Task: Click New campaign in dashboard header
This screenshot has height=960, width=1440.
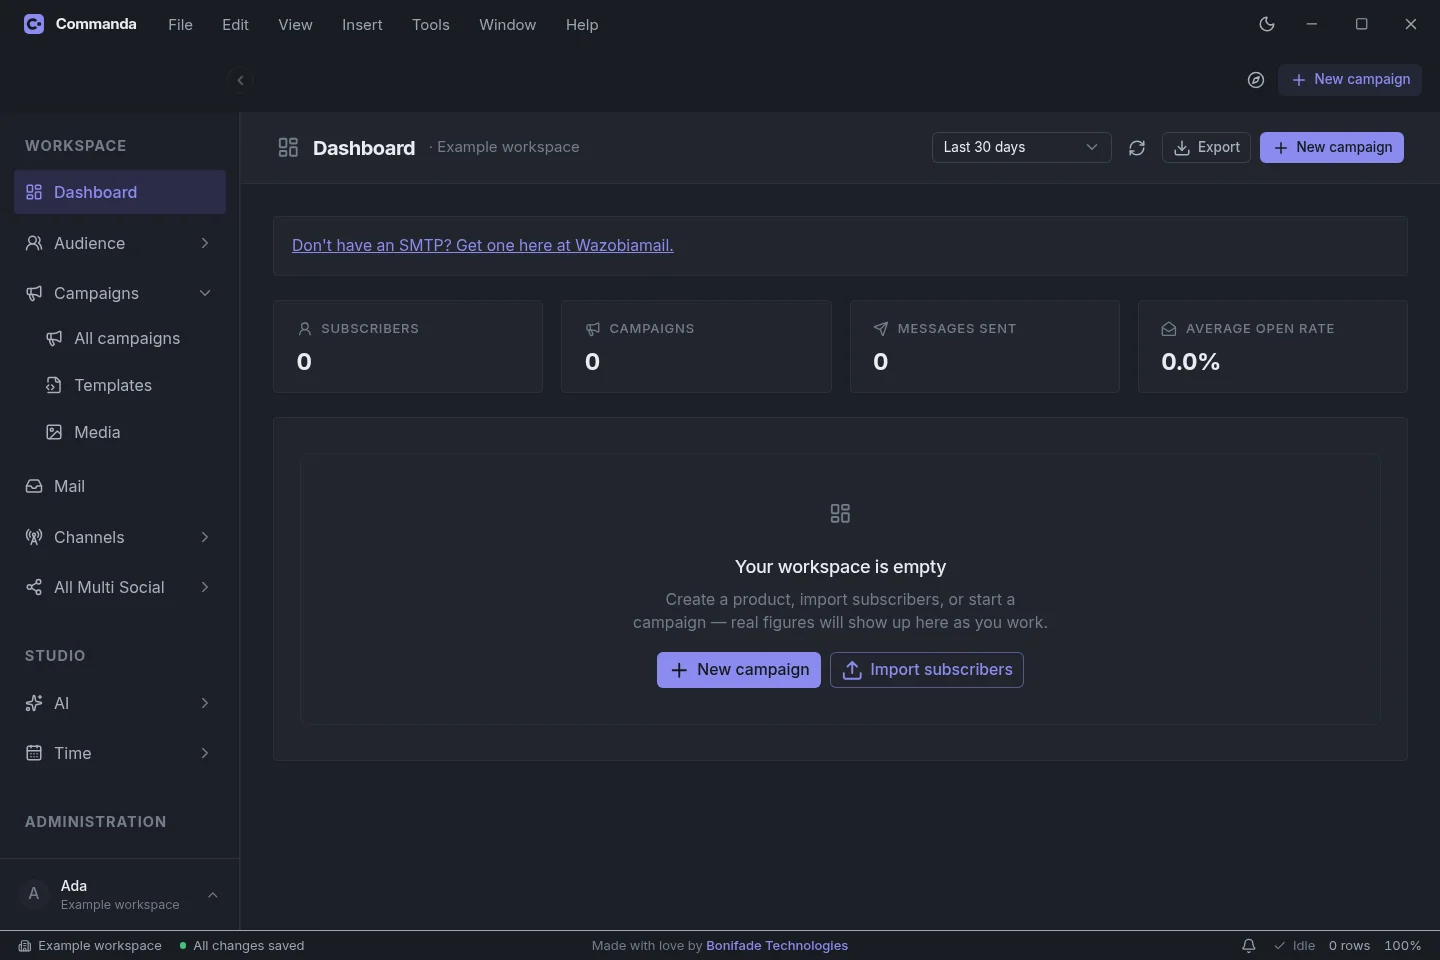Action: tap(1332, 148)
